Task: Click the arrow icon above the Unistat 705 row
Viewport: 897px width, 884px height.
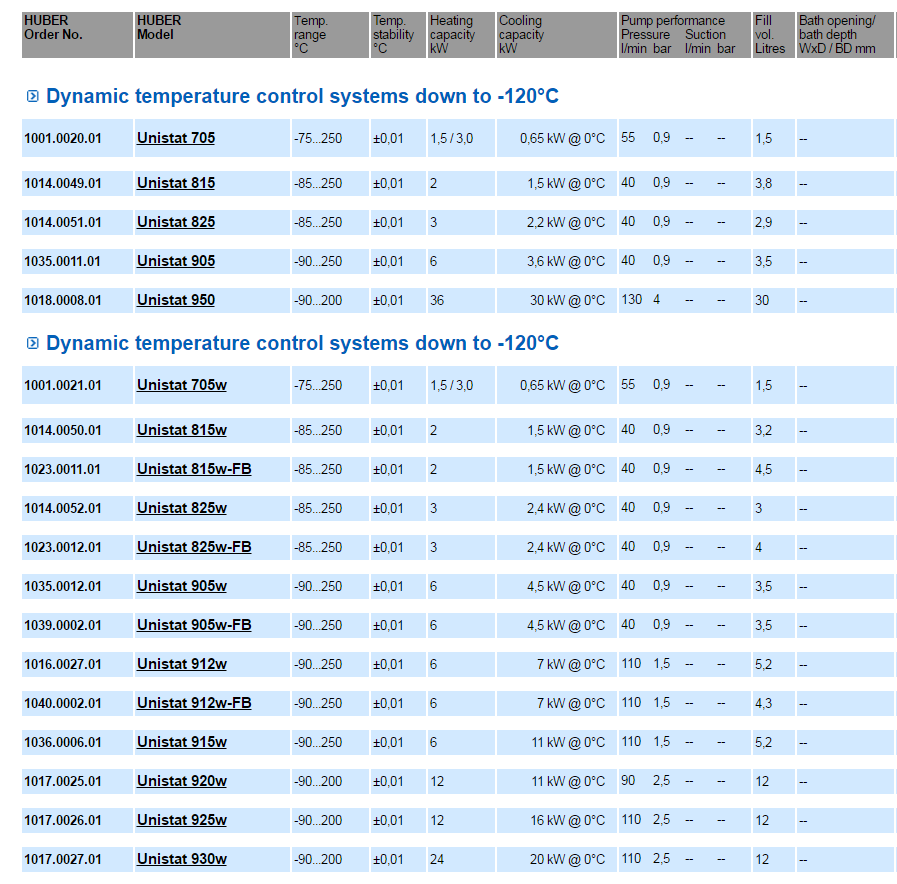Action: (32, 96)
